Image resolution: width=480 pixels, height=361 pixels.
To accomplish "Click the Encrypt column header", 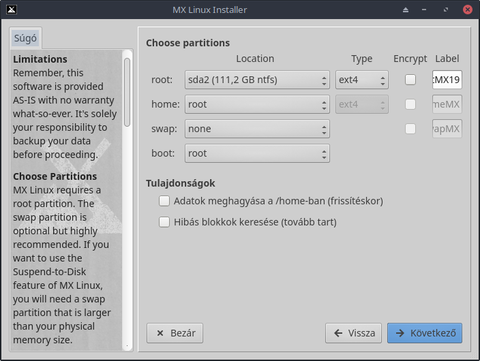I will click(x=410, y=59).
